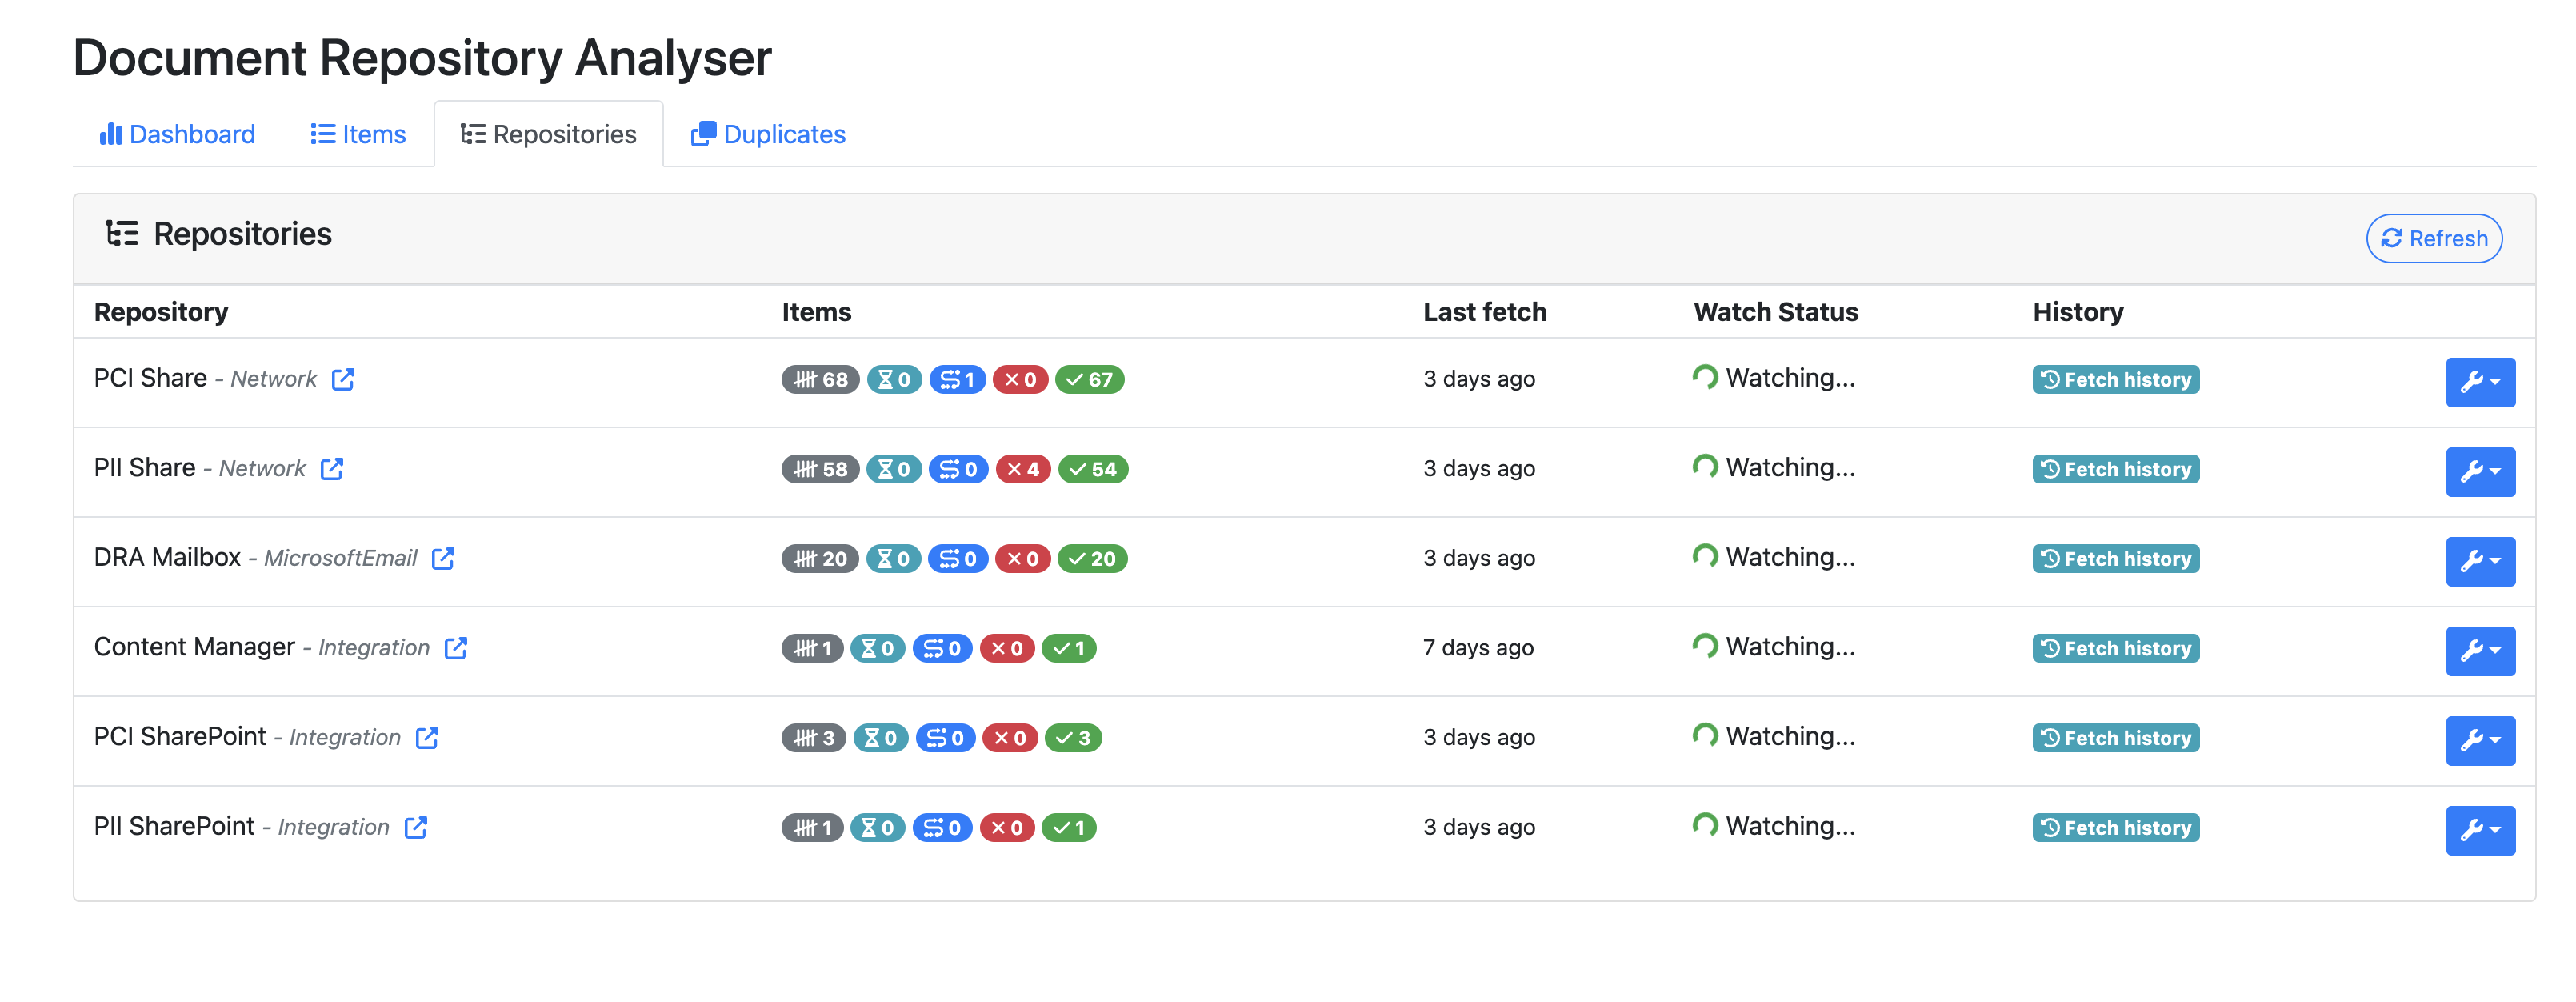Expand wrench dropdown for PCI Share
The width and height of the screenshot is (2576, 1002).
pyautogui.click(x=2479, y=382)
